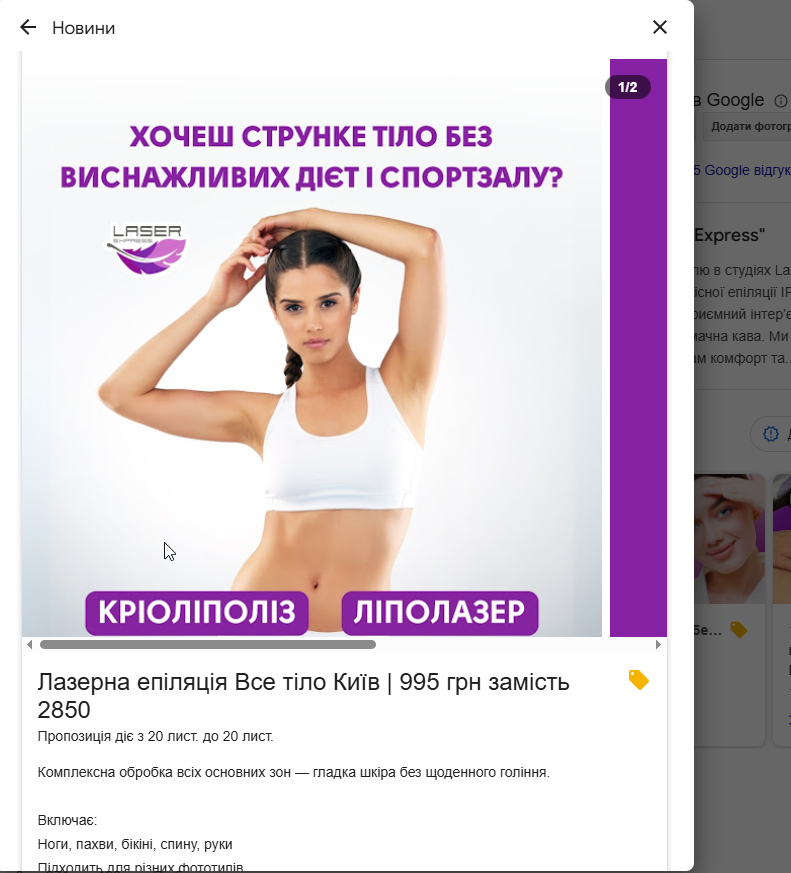Click the horizontal image scrollbar thumb
The image size is (791, 873).
click(208, 644)
